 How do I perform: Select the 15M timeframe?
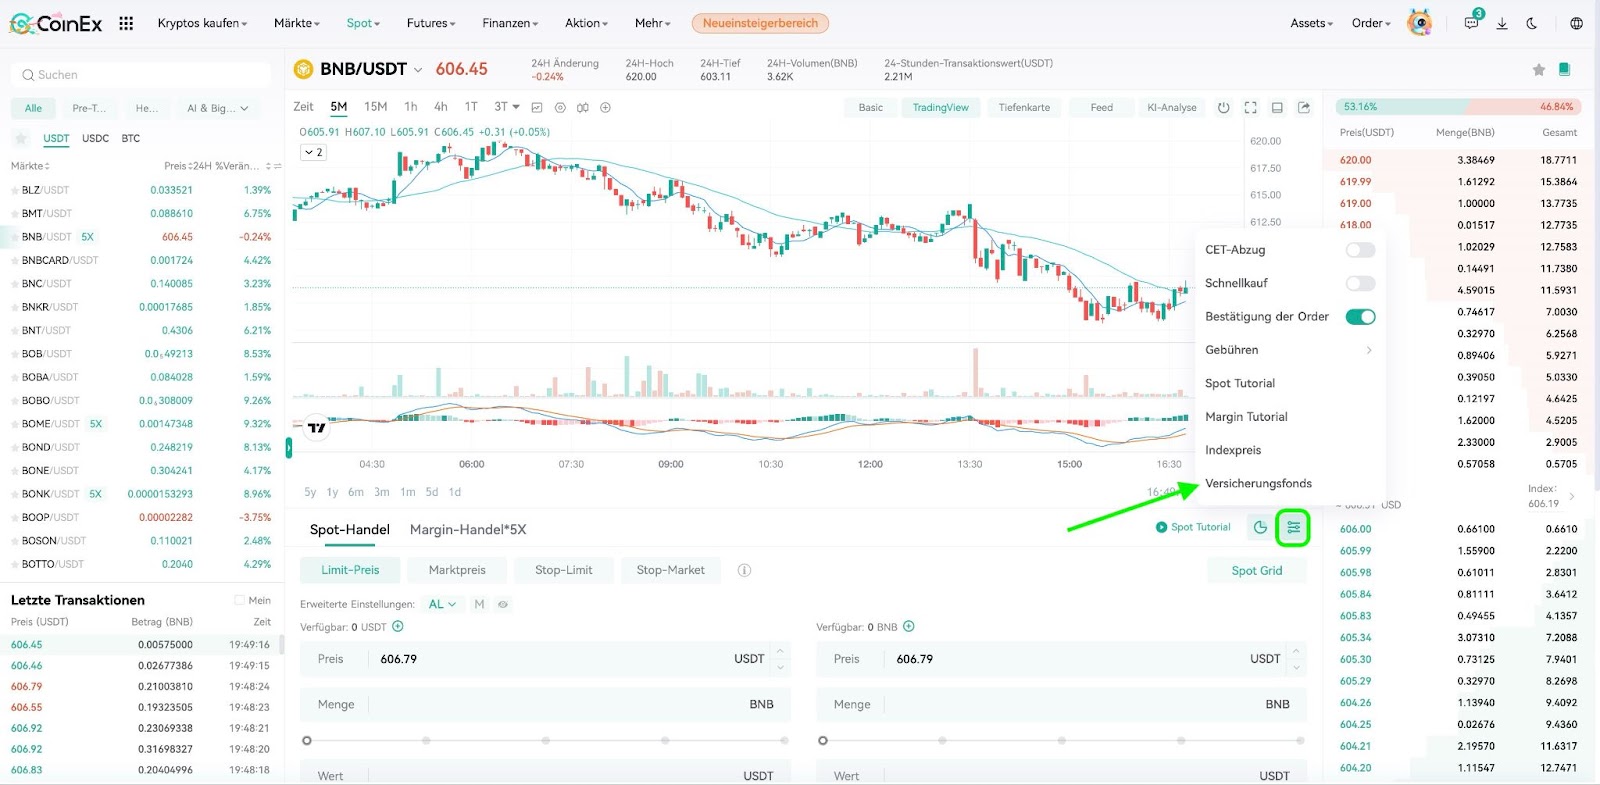[375, 107]
